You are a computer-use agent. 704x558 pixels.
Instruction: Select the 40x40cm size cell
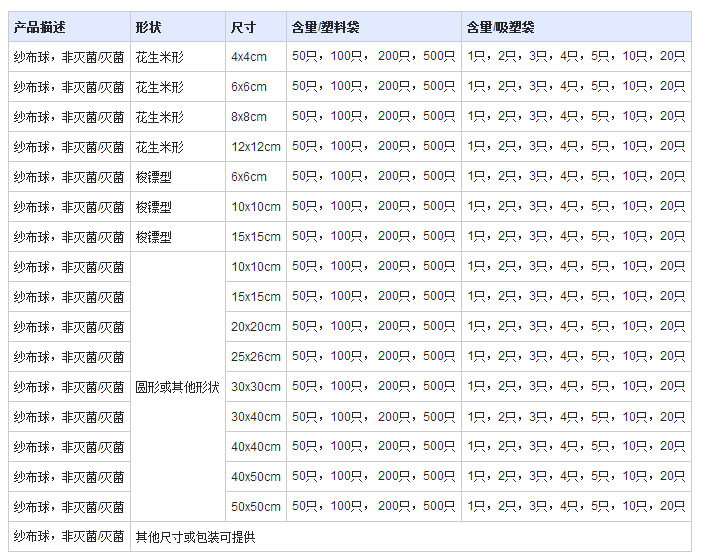[x=256, y=447]
